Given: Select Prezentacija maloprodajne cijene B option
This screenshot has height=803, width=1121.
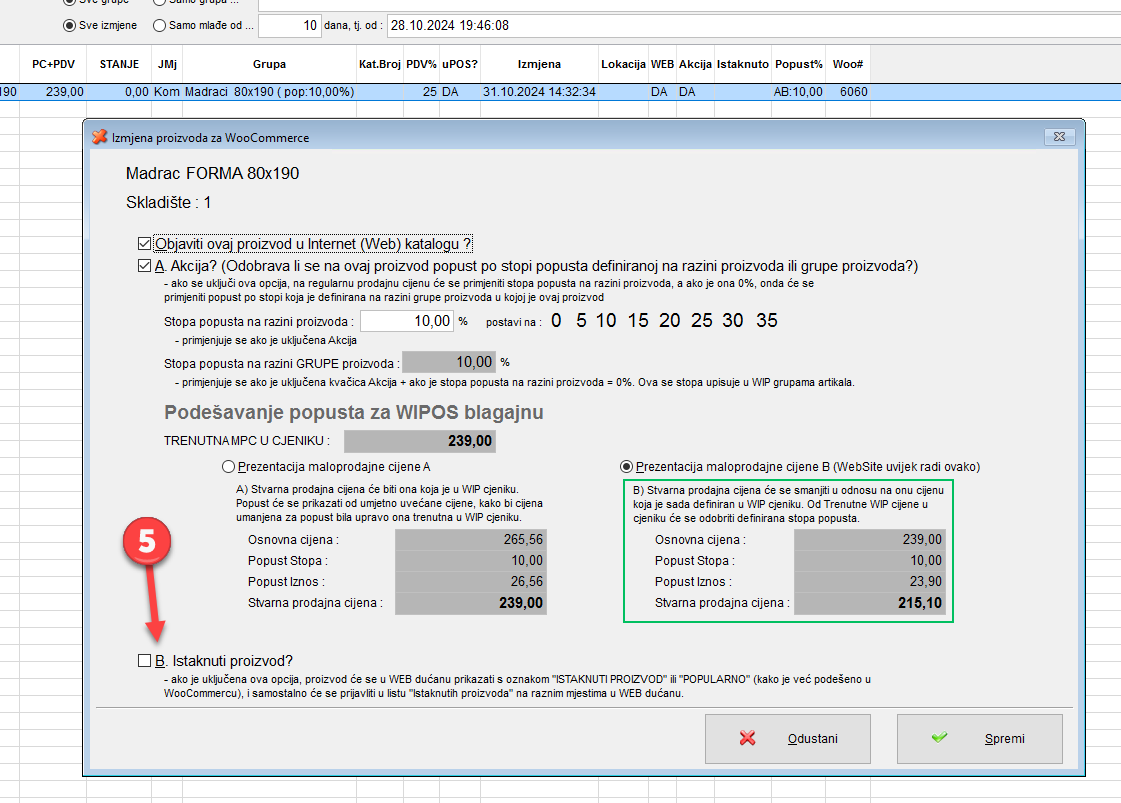Looking at the screenshot, I should pyautogui.click(x=627, y=466).
